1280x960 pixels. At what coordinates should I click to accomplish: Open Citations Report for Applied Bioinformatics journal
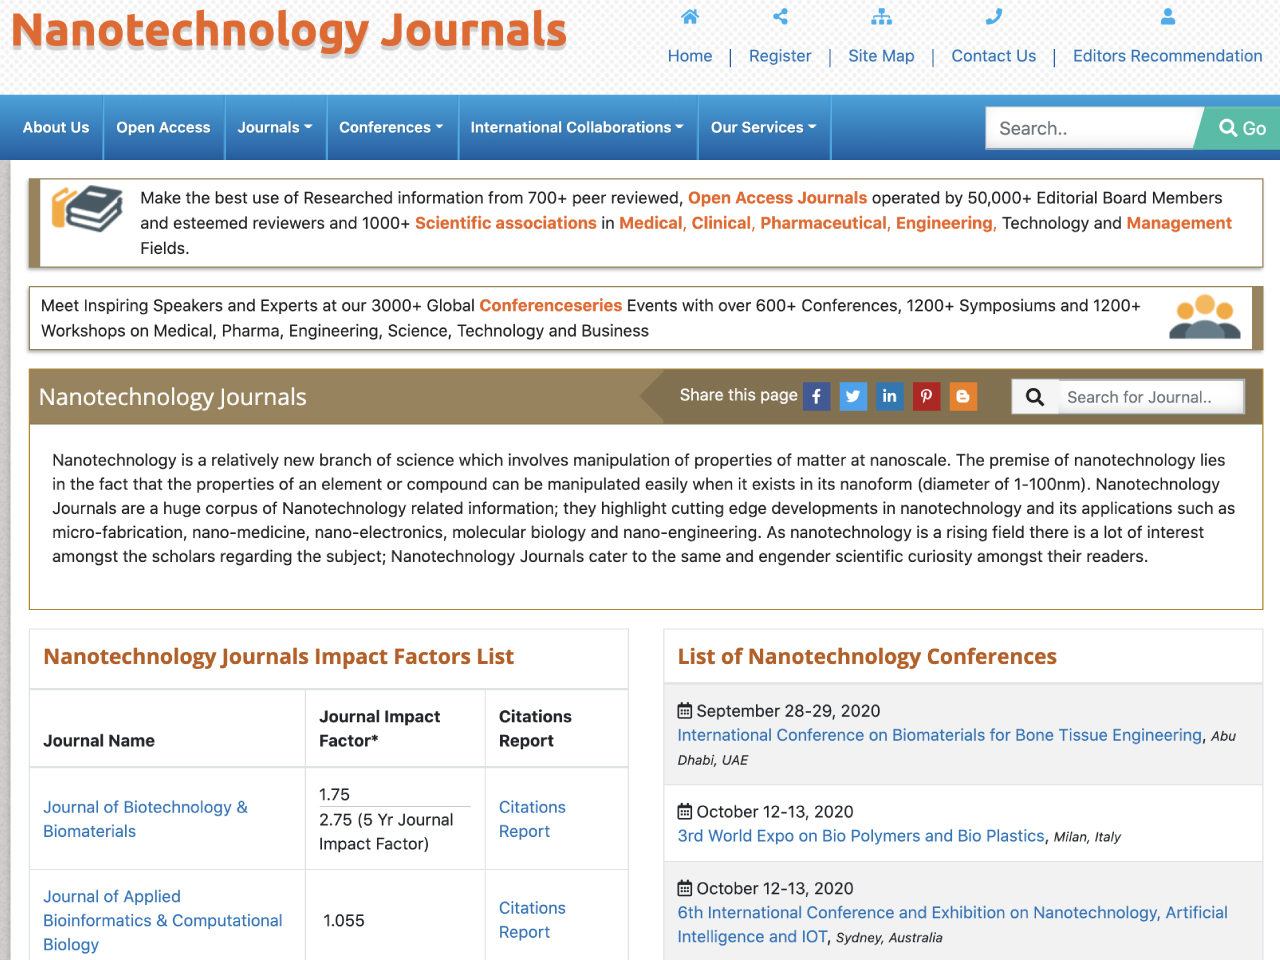tap(532, 920)
